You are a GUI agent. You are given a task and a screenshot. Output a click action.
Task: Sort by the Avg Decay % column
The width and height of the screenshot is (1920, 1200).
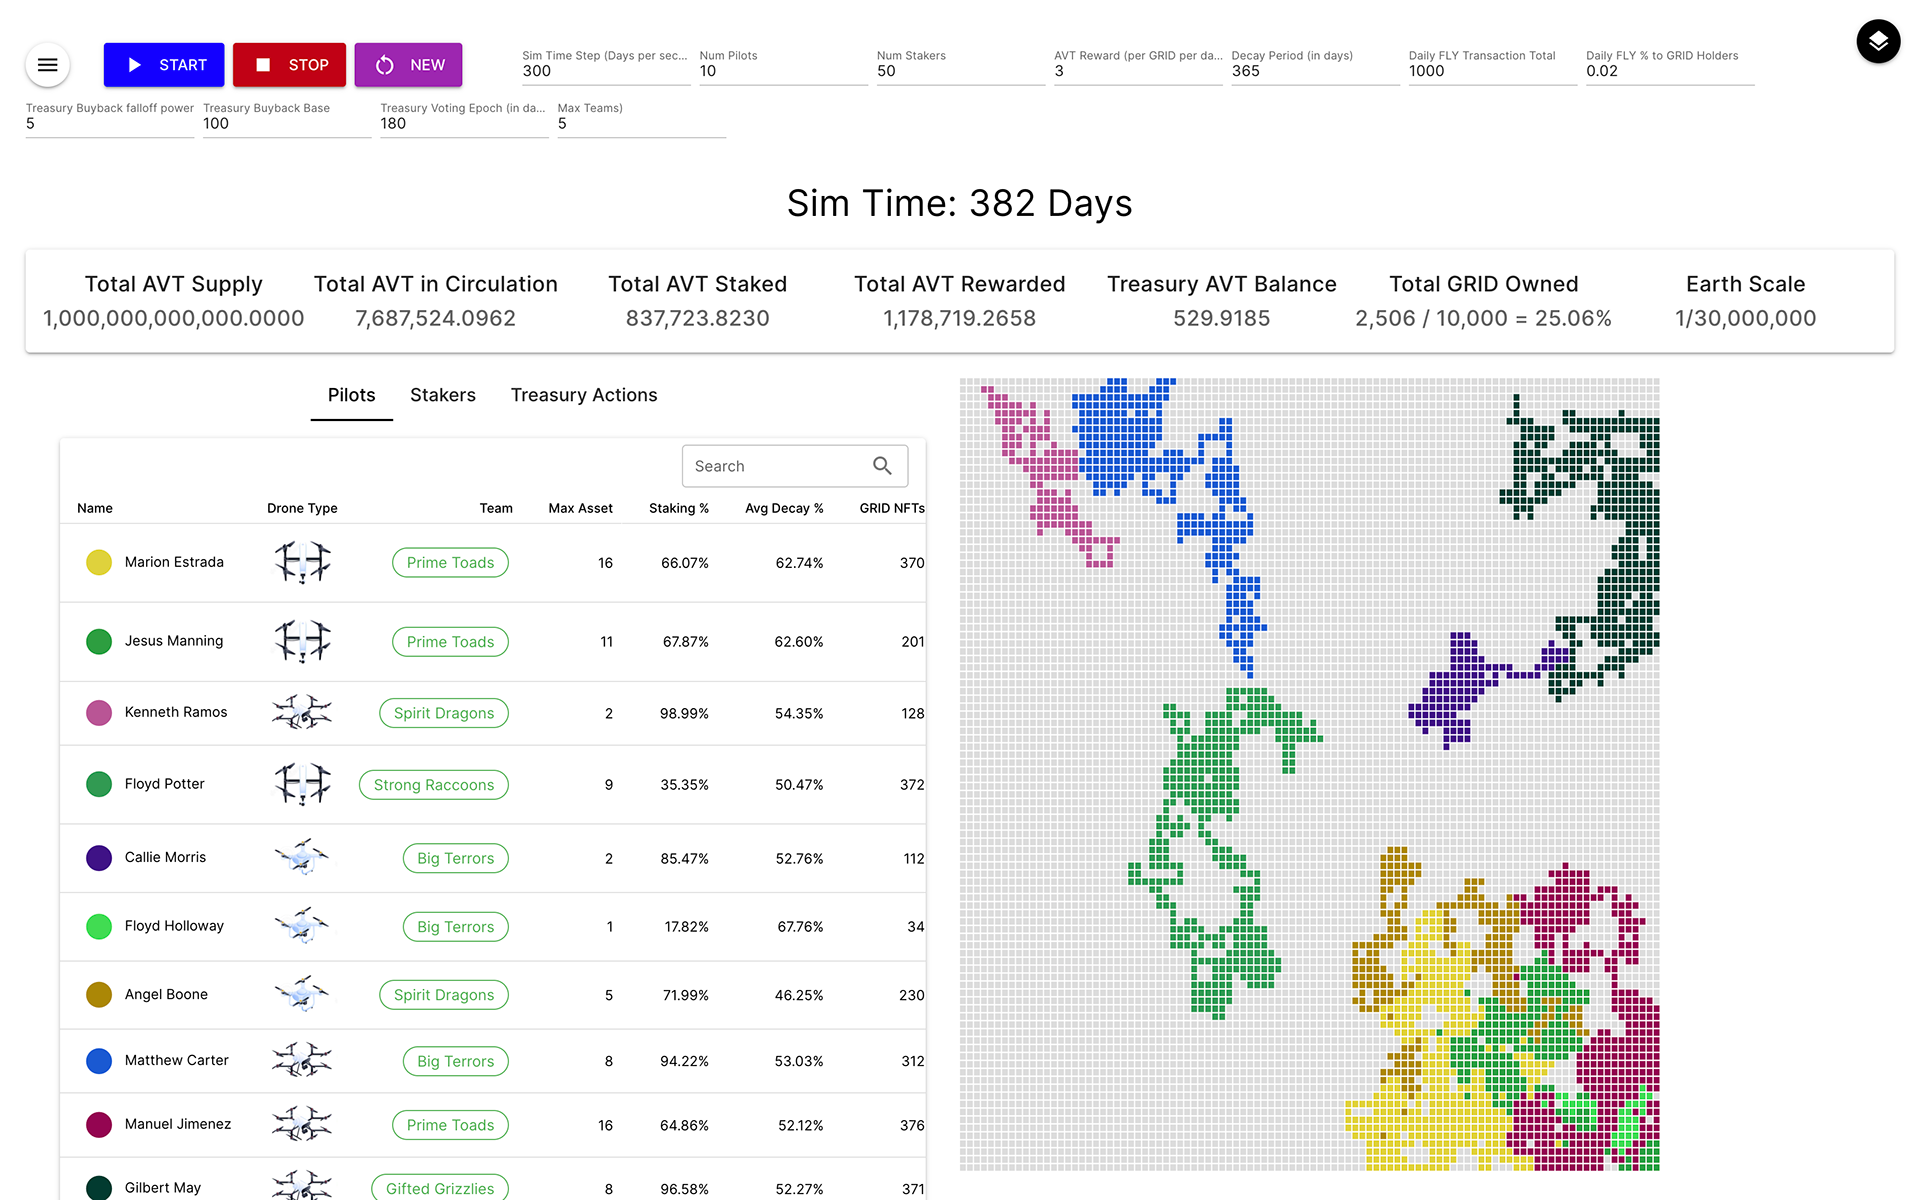[x=784, y=508]
